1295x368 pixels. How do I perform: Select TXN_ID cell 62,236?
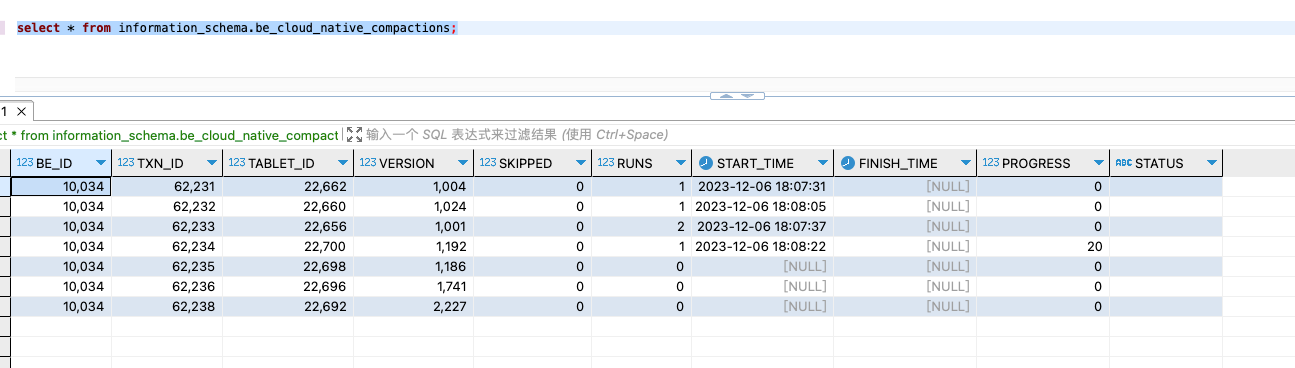166,286
